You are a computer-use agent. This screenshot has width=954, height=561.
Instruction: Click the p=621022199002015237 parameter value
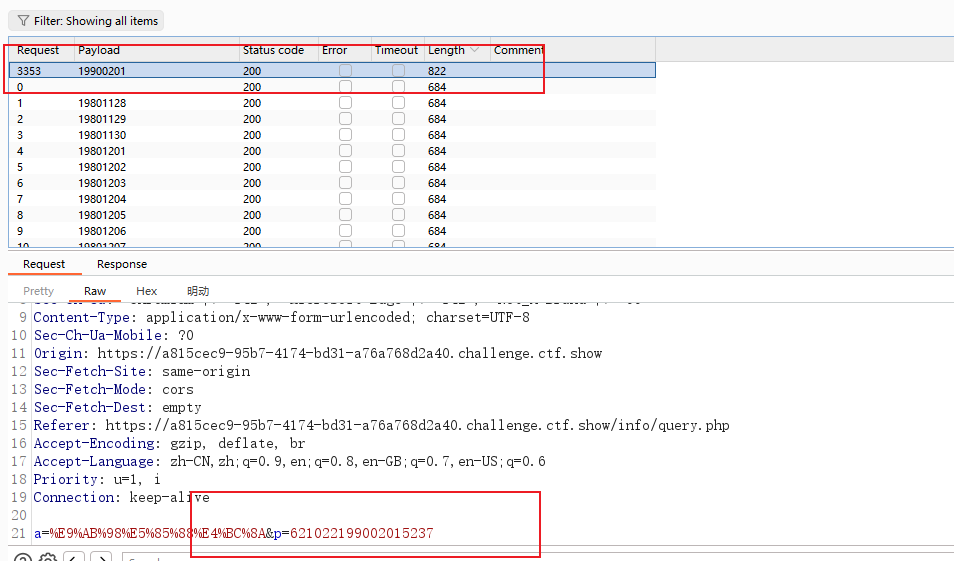point(361,533)
